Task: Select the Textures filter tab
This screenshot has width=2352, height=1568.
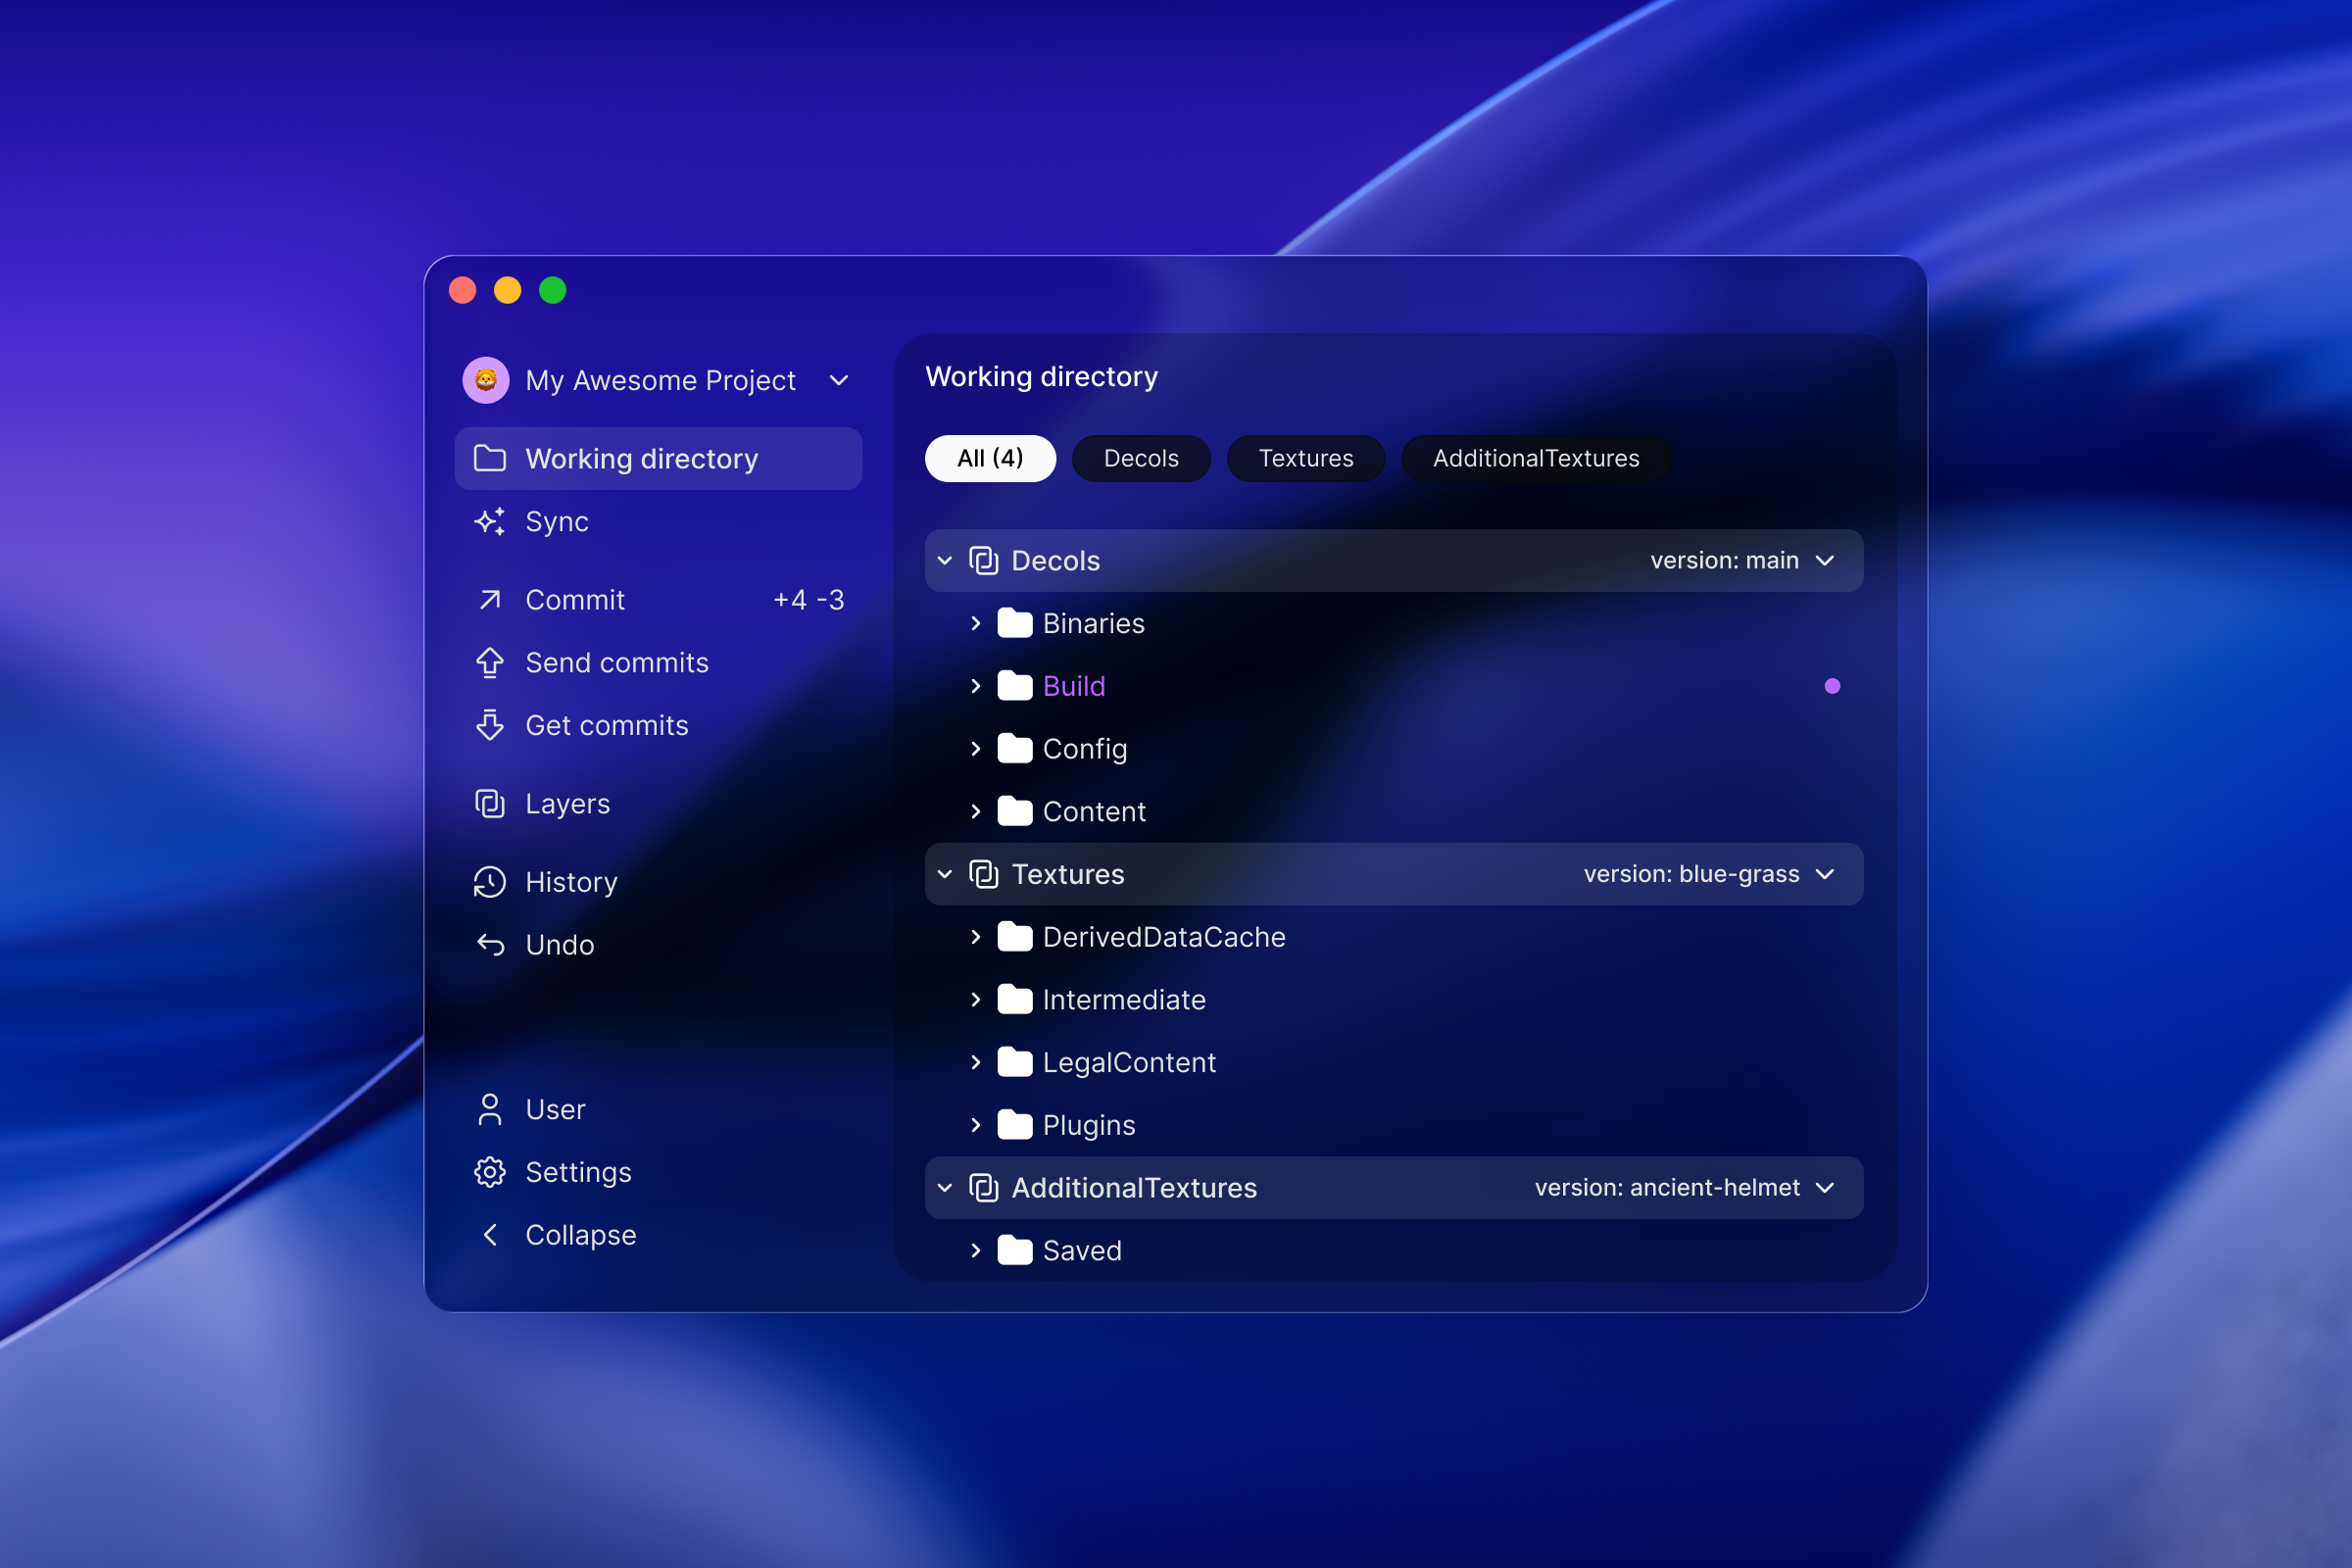Action: coord(1306,458)
